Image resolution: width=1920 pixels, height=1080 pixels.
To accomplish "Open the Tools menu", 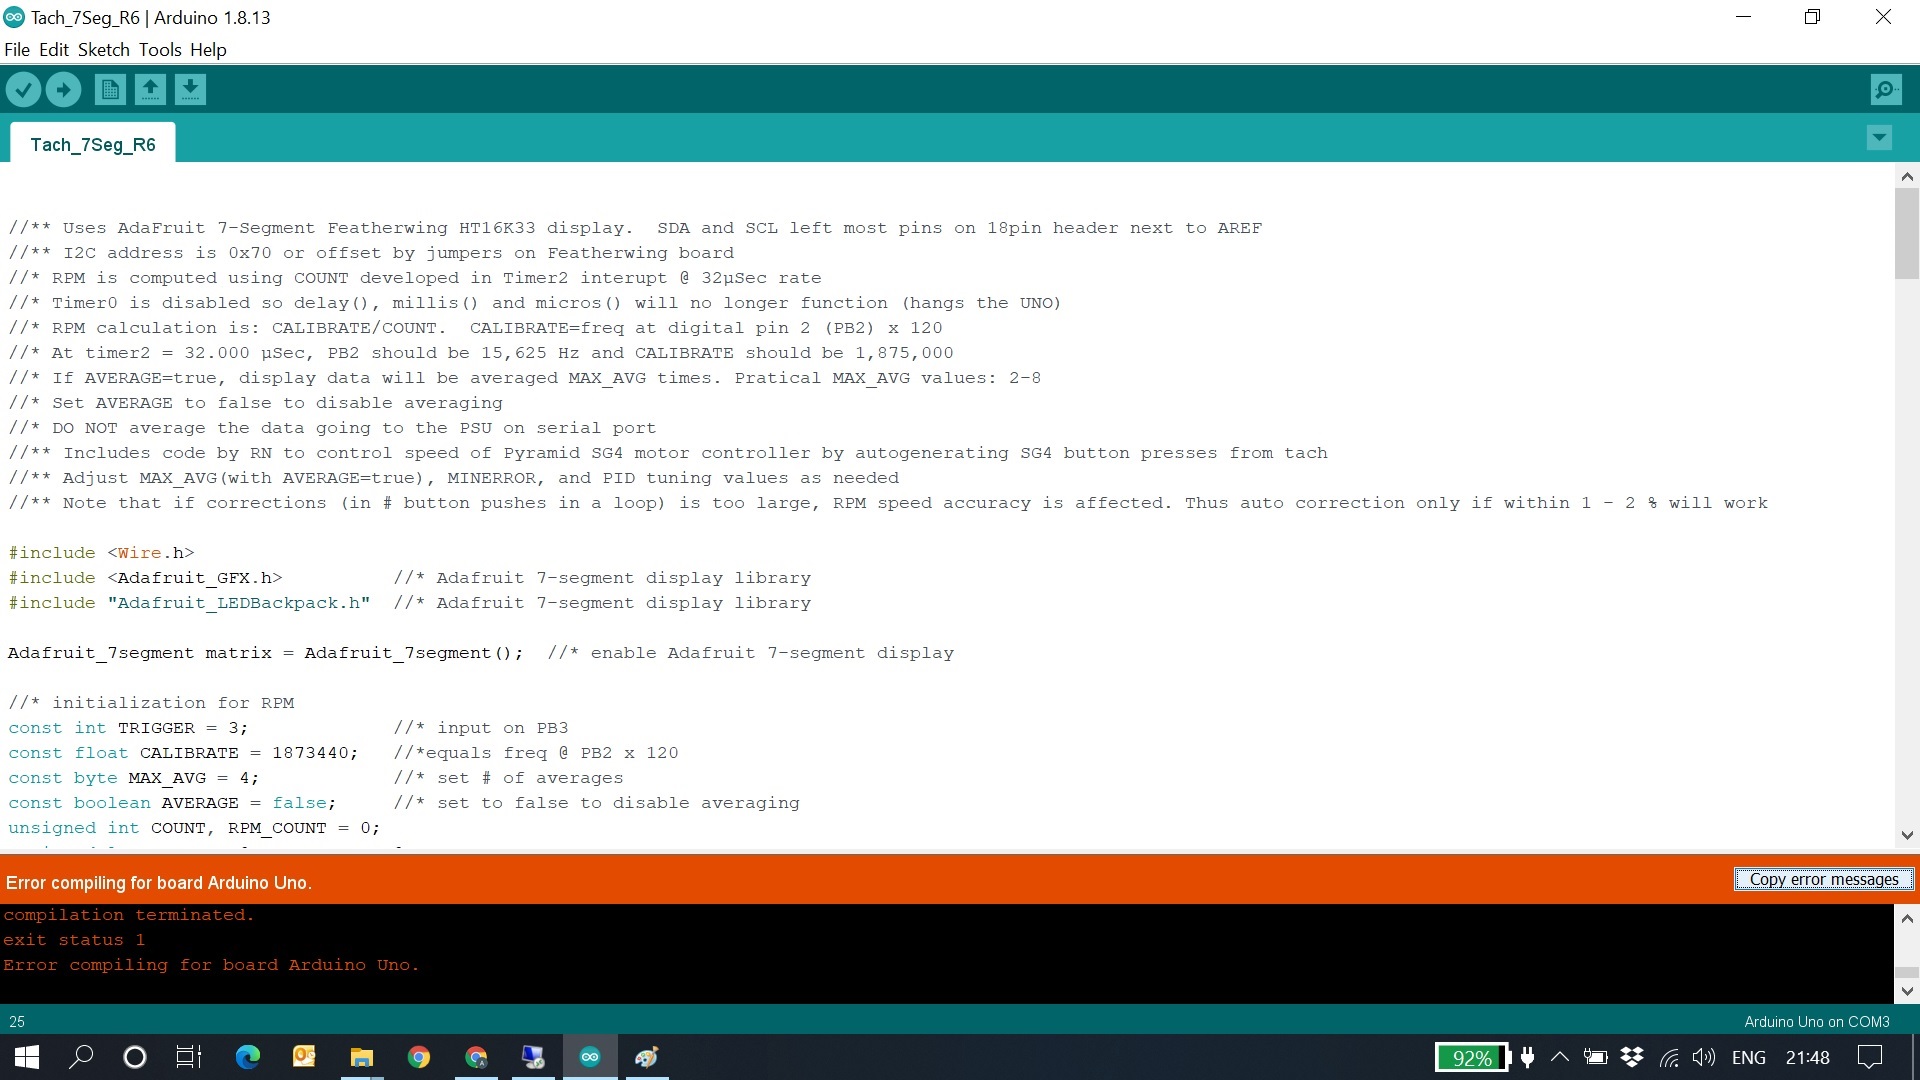I will [x=160, y=50].
